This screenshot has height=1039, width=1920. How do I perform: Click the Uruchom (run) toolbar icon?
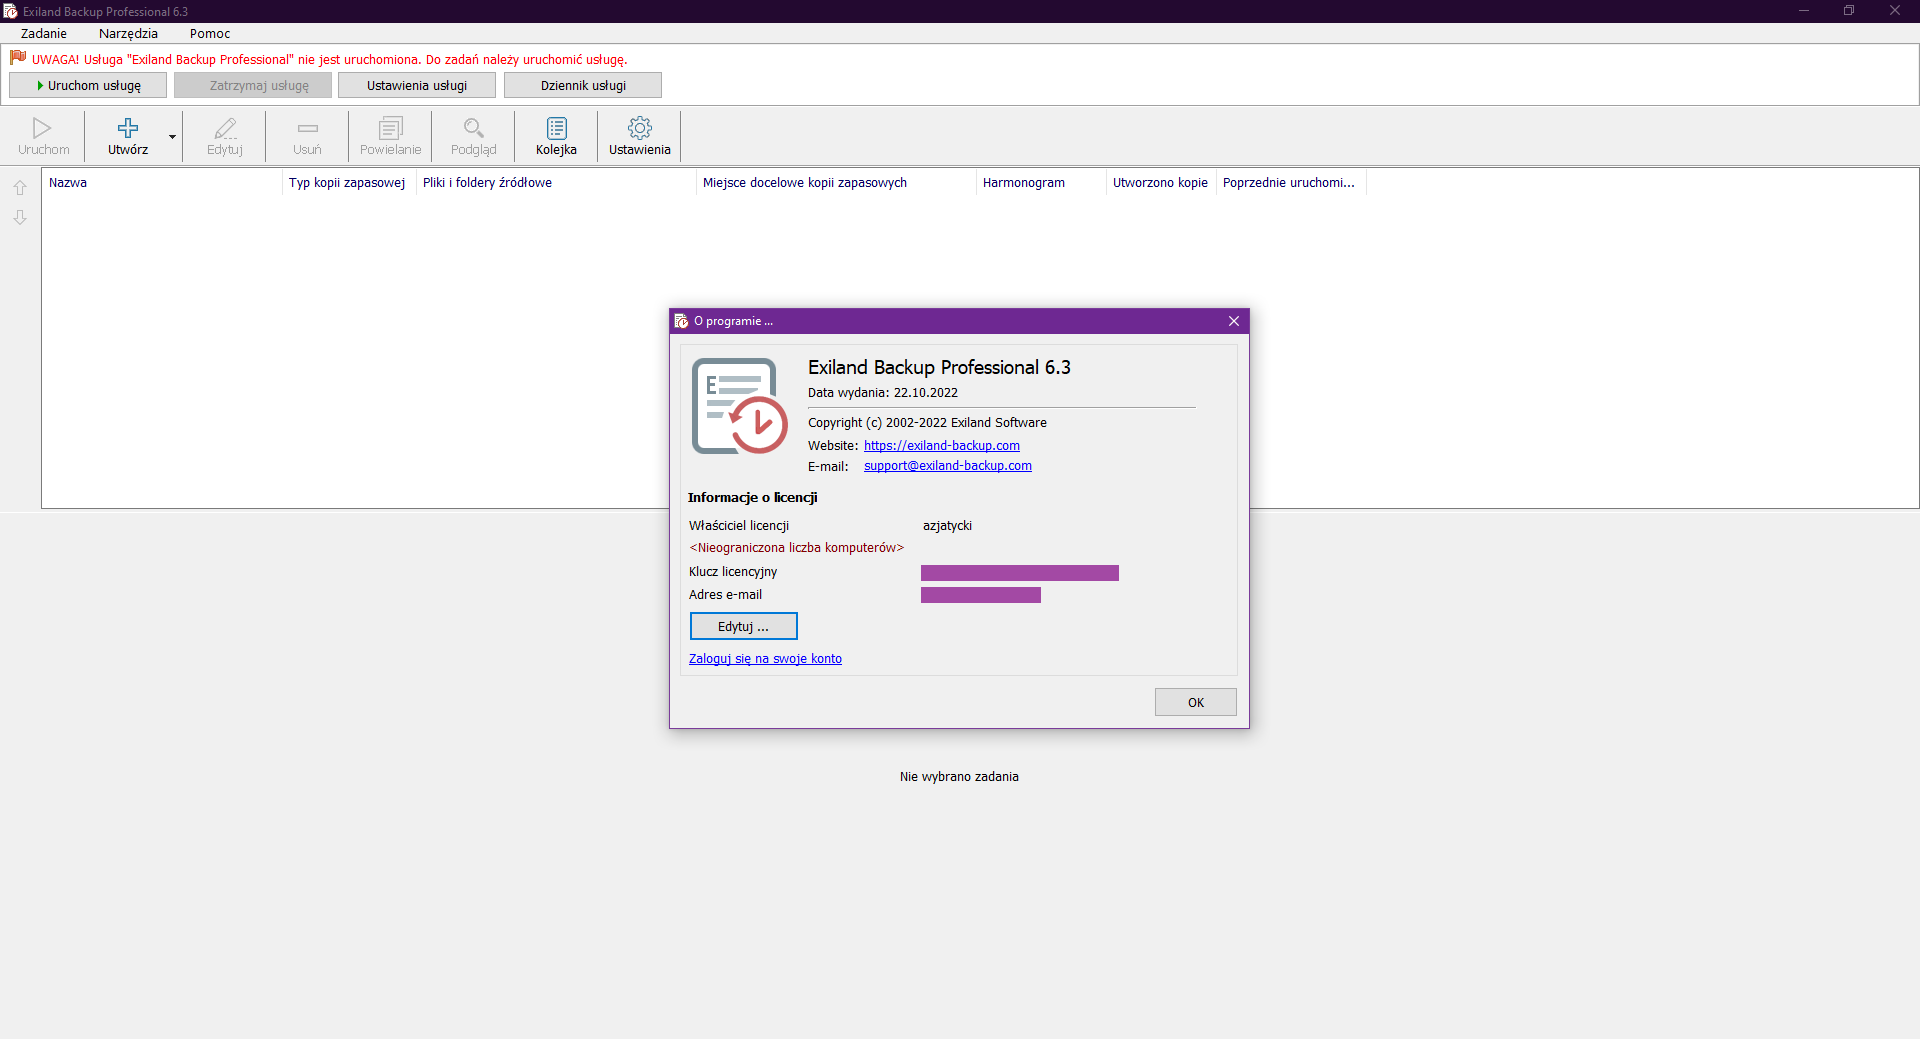(42, 128)
